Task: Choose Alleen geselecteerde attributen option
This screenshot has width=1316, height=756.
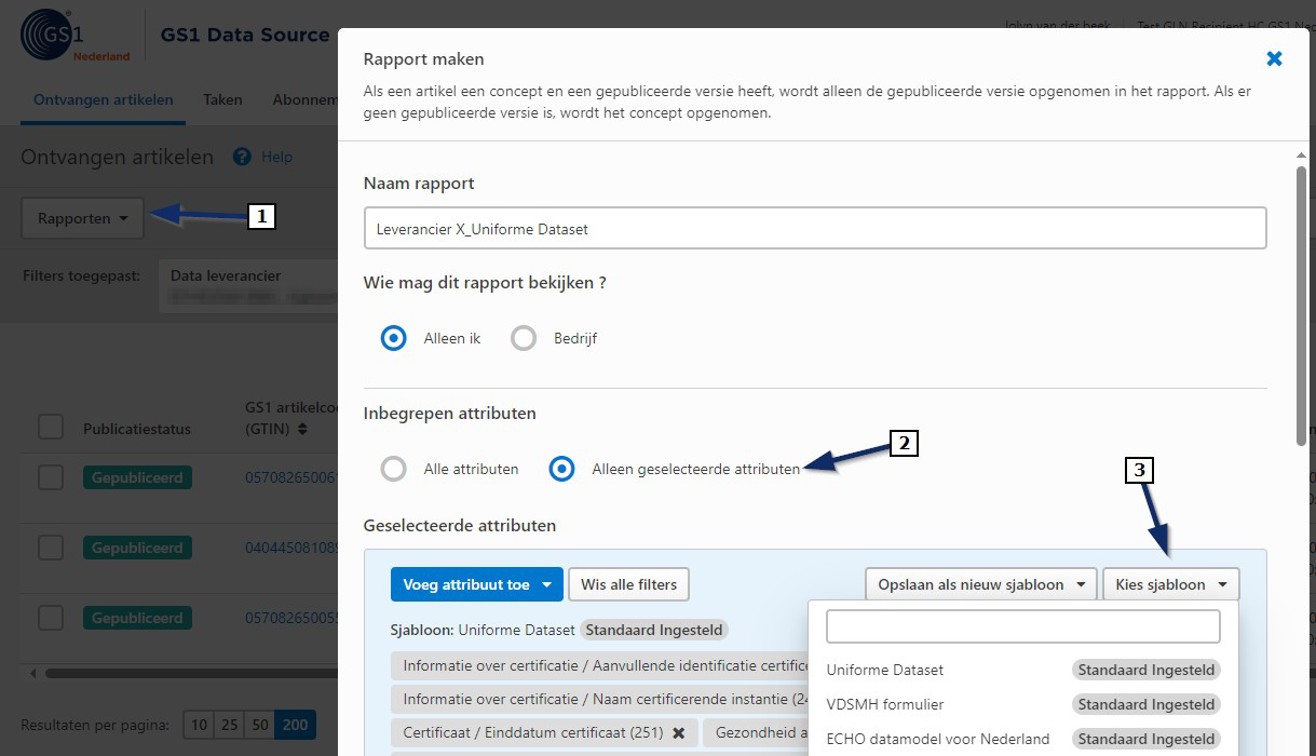Action: [x=562, y=468]
